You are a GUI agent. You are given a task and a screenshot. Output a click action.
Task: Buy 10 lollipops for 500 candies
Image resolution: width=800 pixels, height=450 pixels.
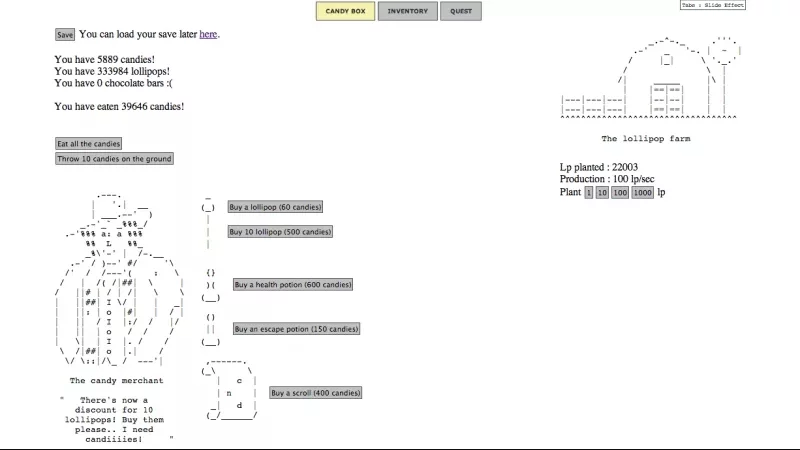[280, 232]
